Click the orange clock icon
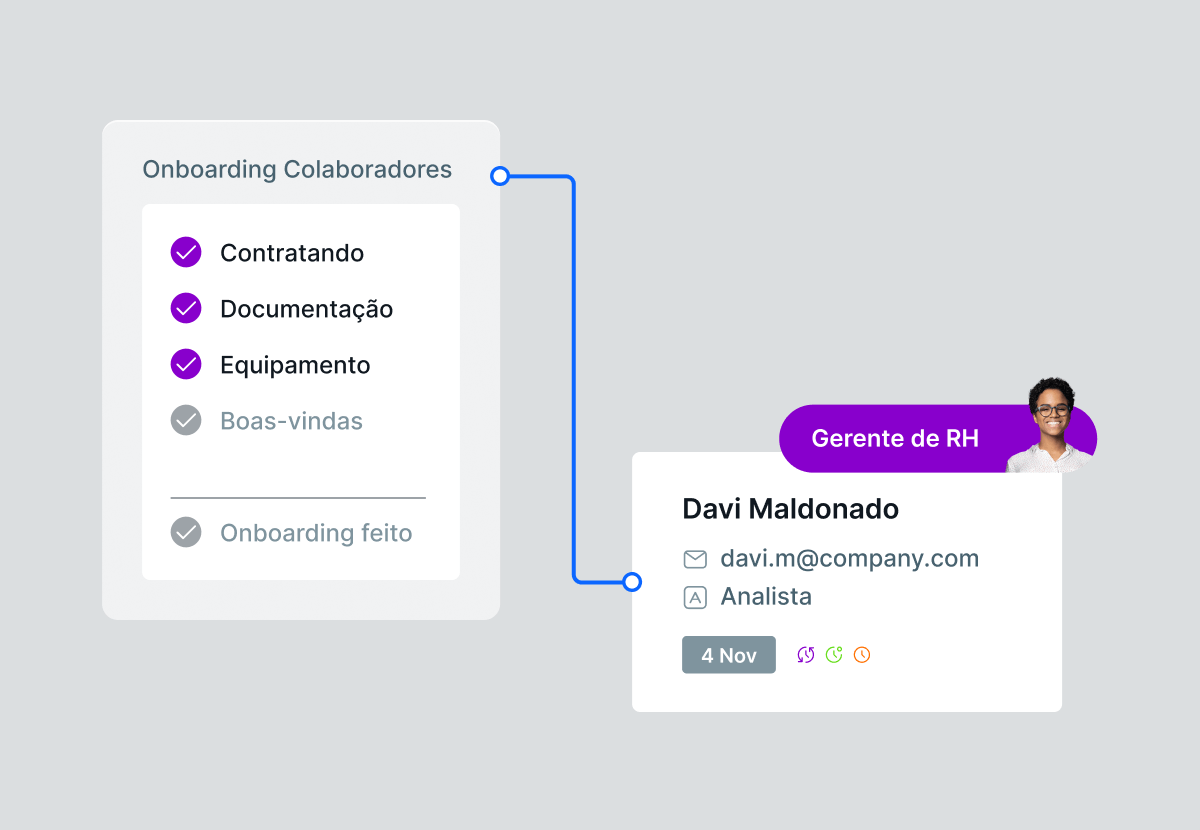 point(862,655)
